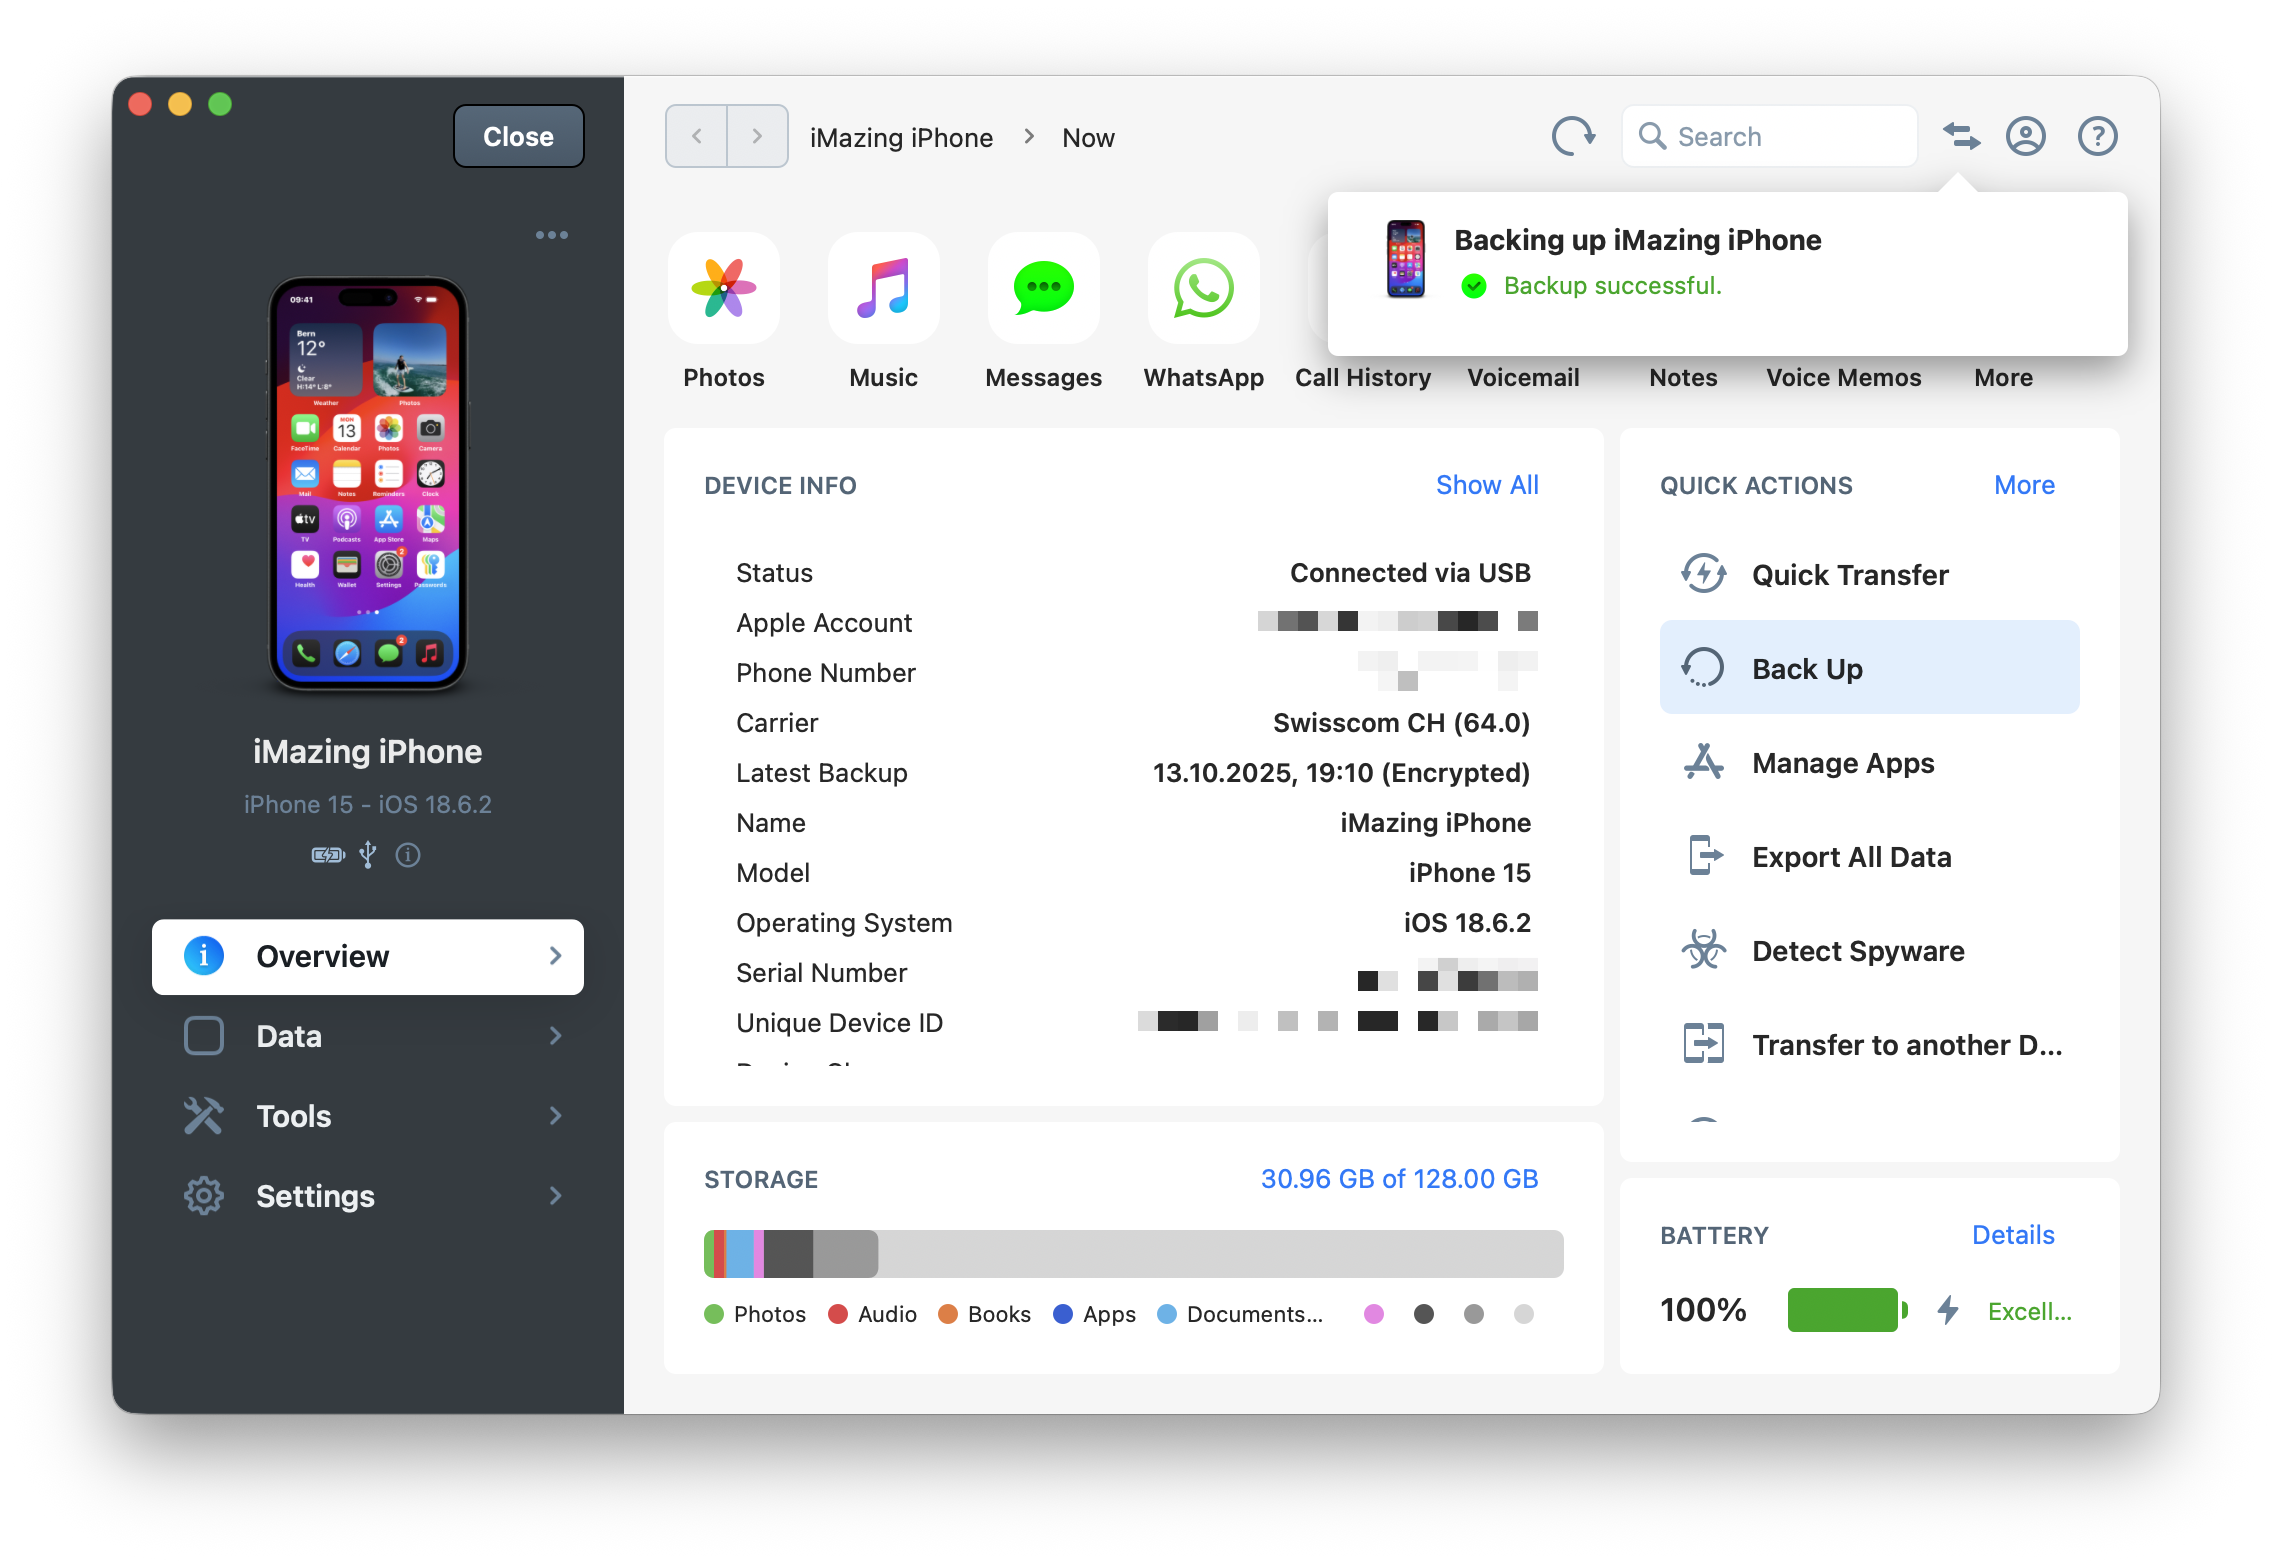Run Detect Spyware quick action
This screenshot has width=2272, height=1562.
[x=1856, y=950]
